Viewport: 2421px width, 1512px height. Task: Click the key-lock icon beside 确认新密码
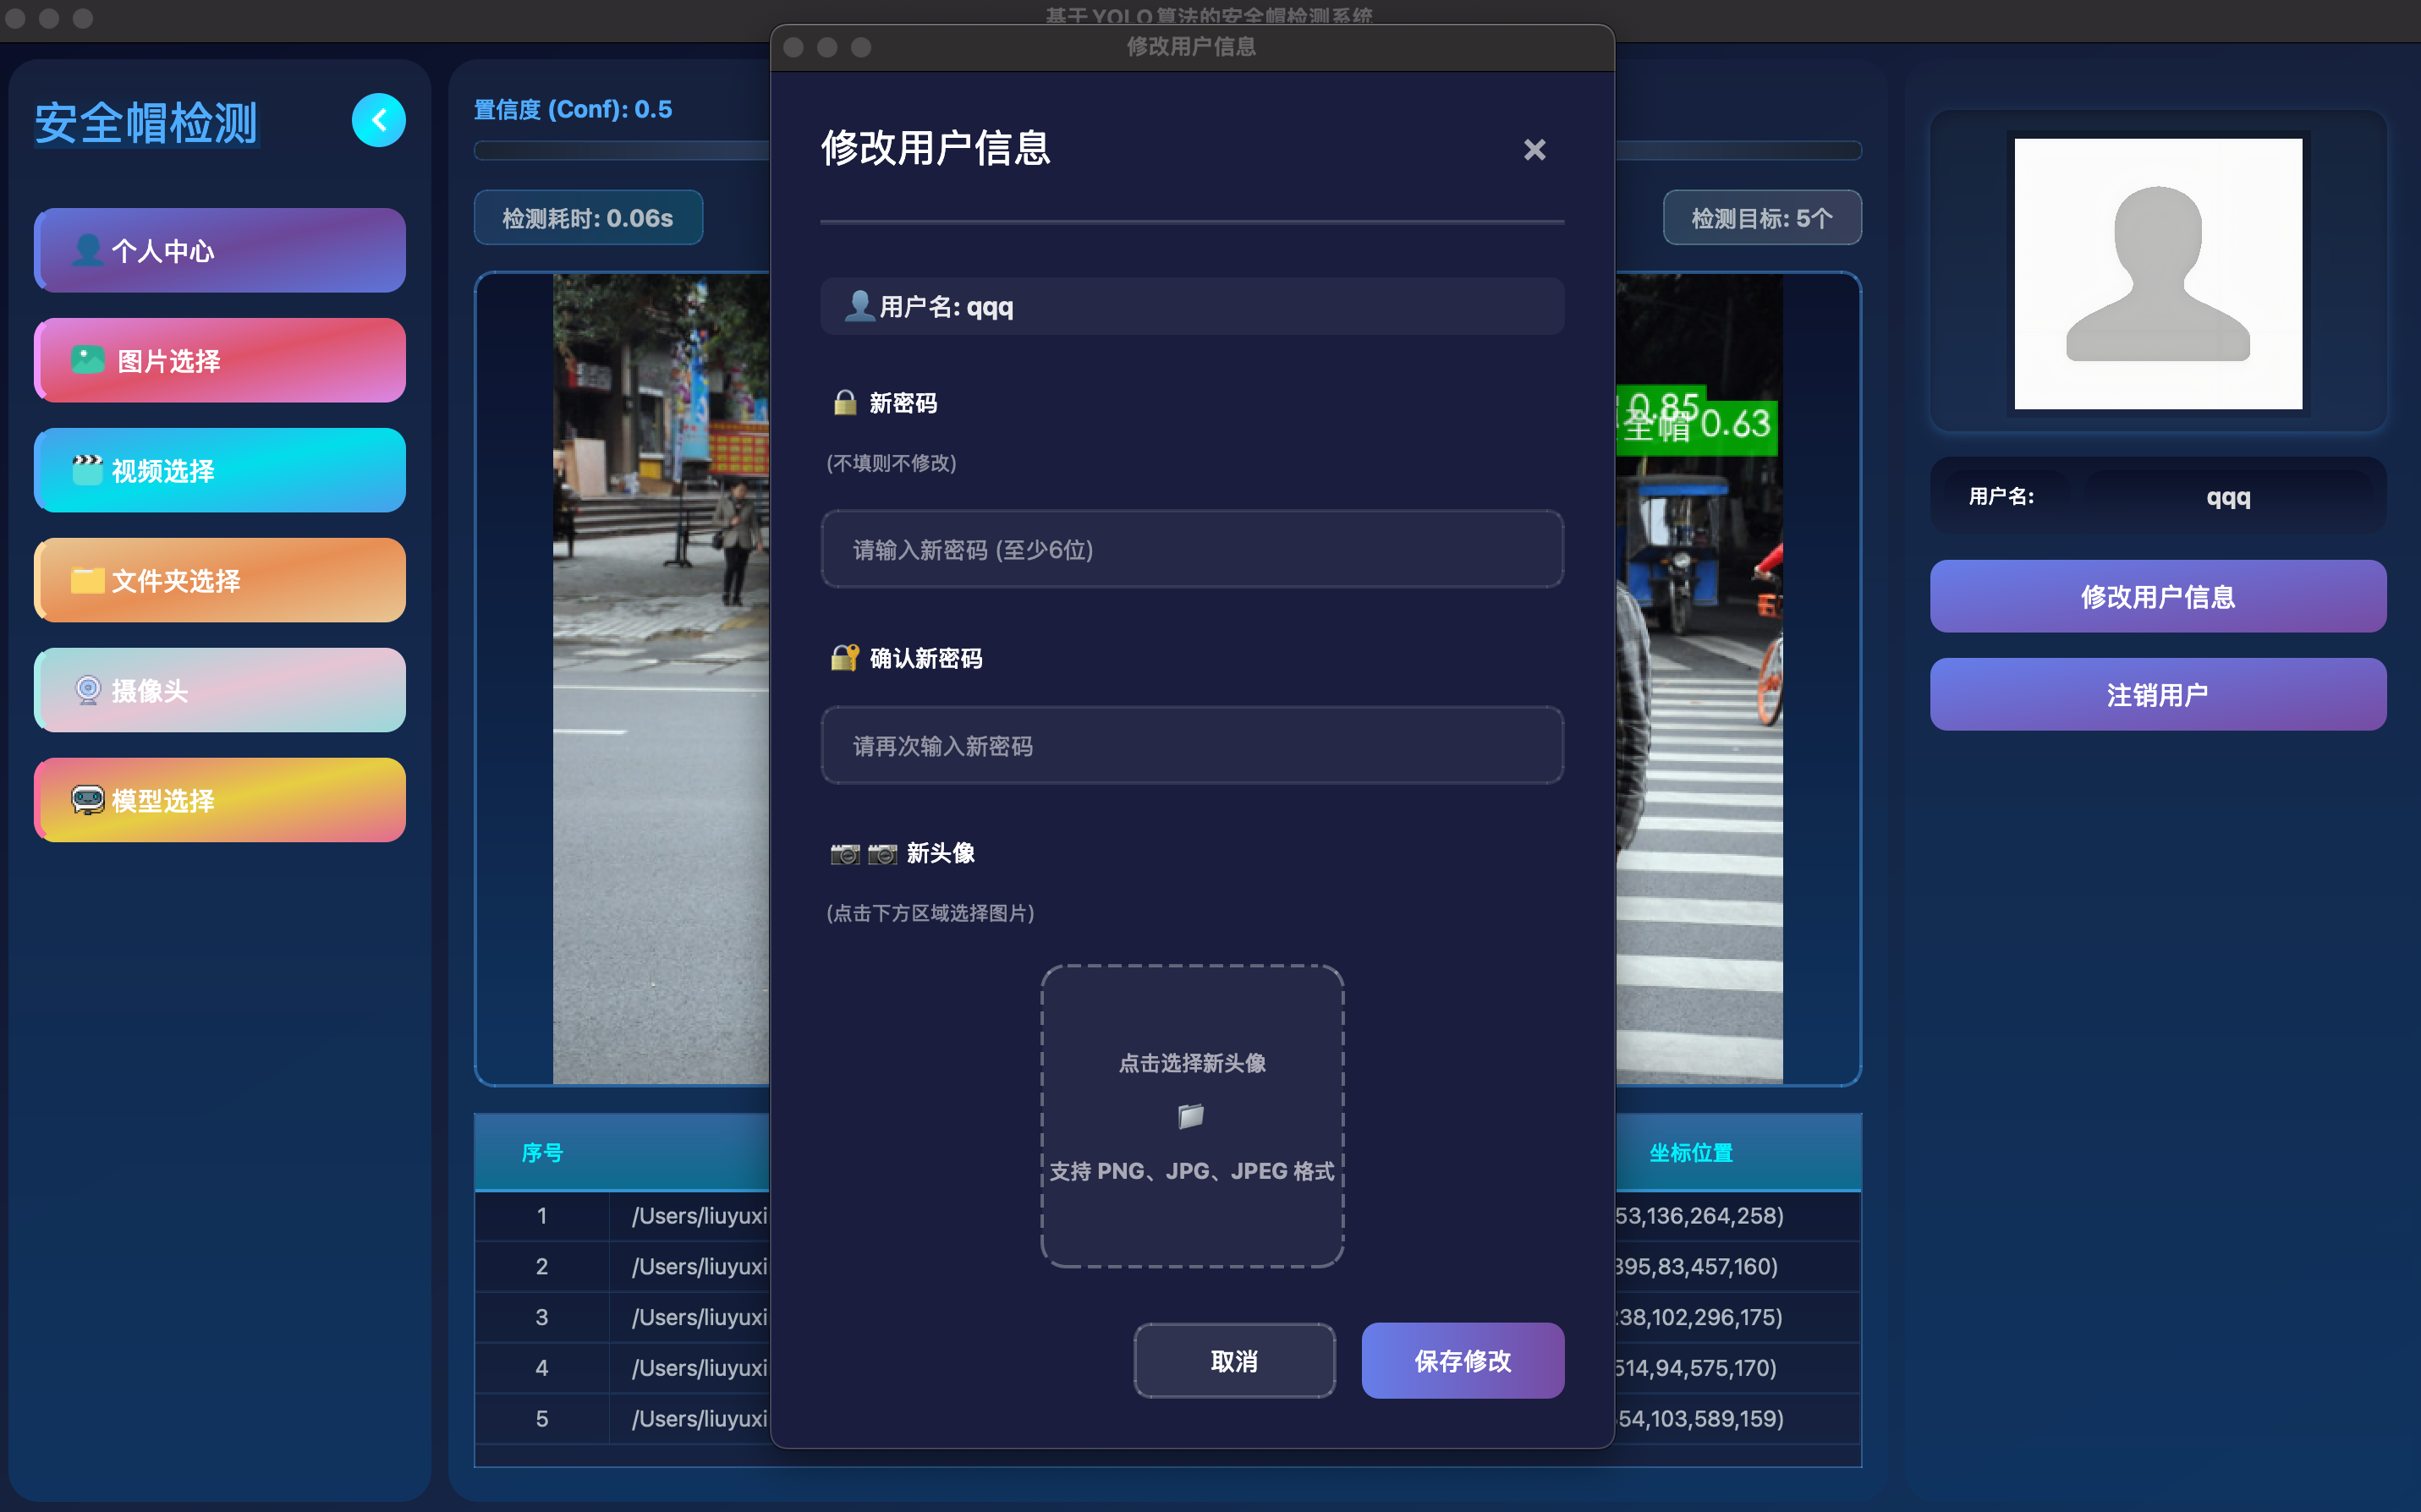[x=845, y=658]
